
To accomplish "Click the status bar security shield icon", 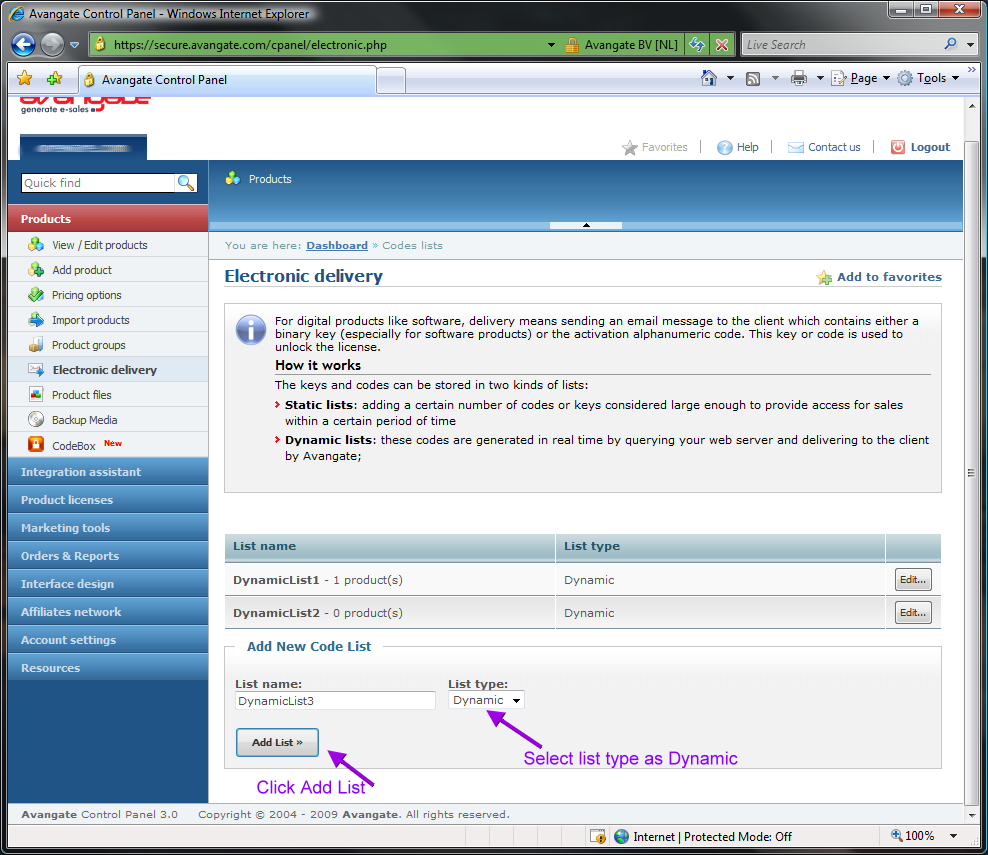I will (x=597, y=836).
